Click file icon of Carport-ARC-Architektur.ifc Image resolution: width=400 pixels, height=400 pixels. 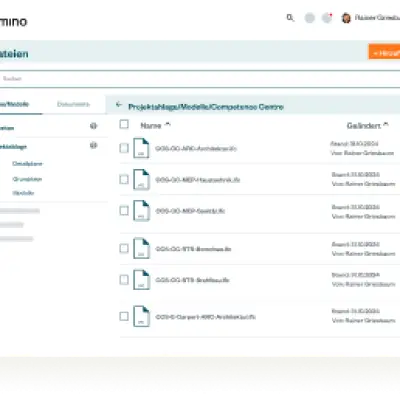click(x=141, y=316)
